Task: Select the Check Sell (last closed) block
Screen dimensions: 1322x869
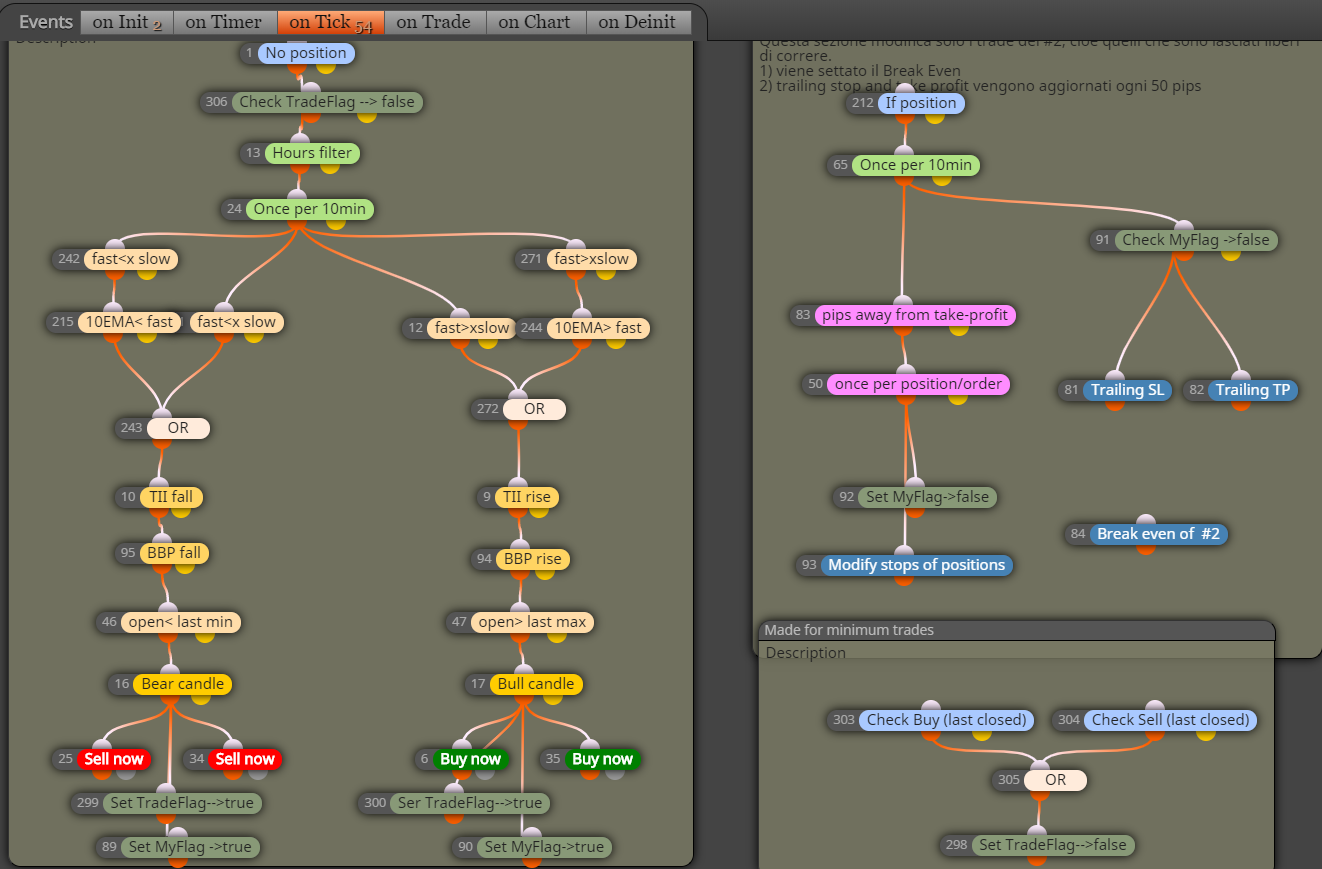Action: pyautogui.click(x=1170, y=720)
